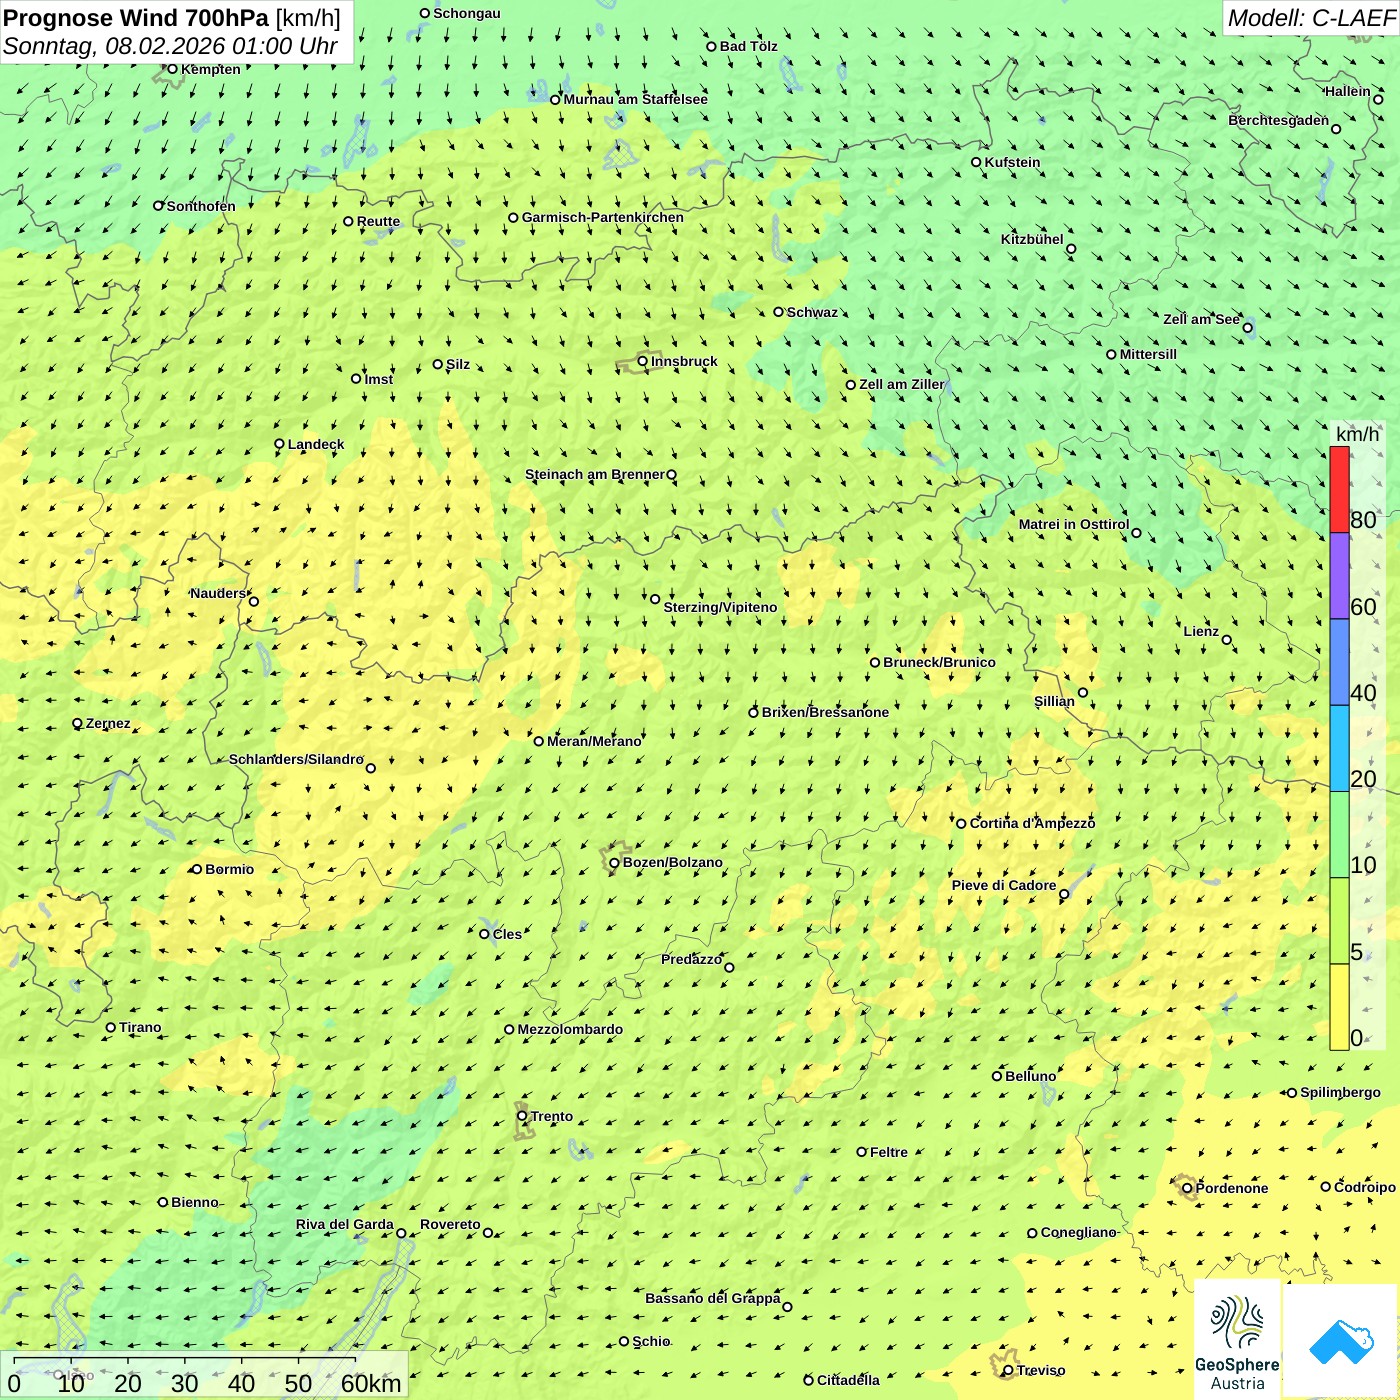Click the lime 5 km/h legend swatch
This screenshot has width=1400, height=1400.
[x=1339, y=921]
